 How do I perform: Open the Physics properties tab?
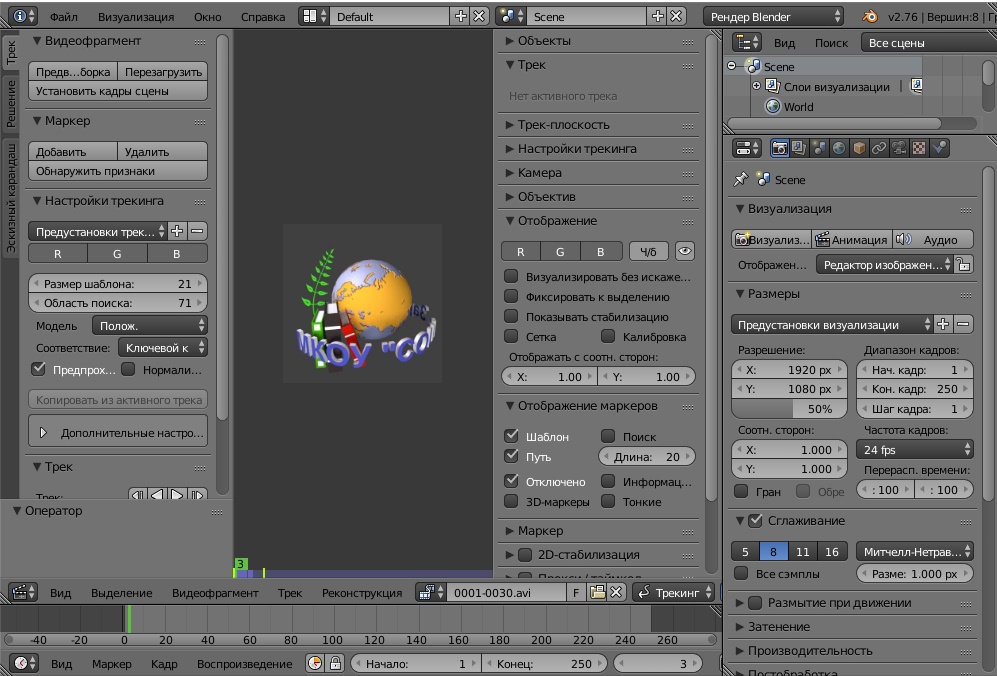(x=939, y=148)
